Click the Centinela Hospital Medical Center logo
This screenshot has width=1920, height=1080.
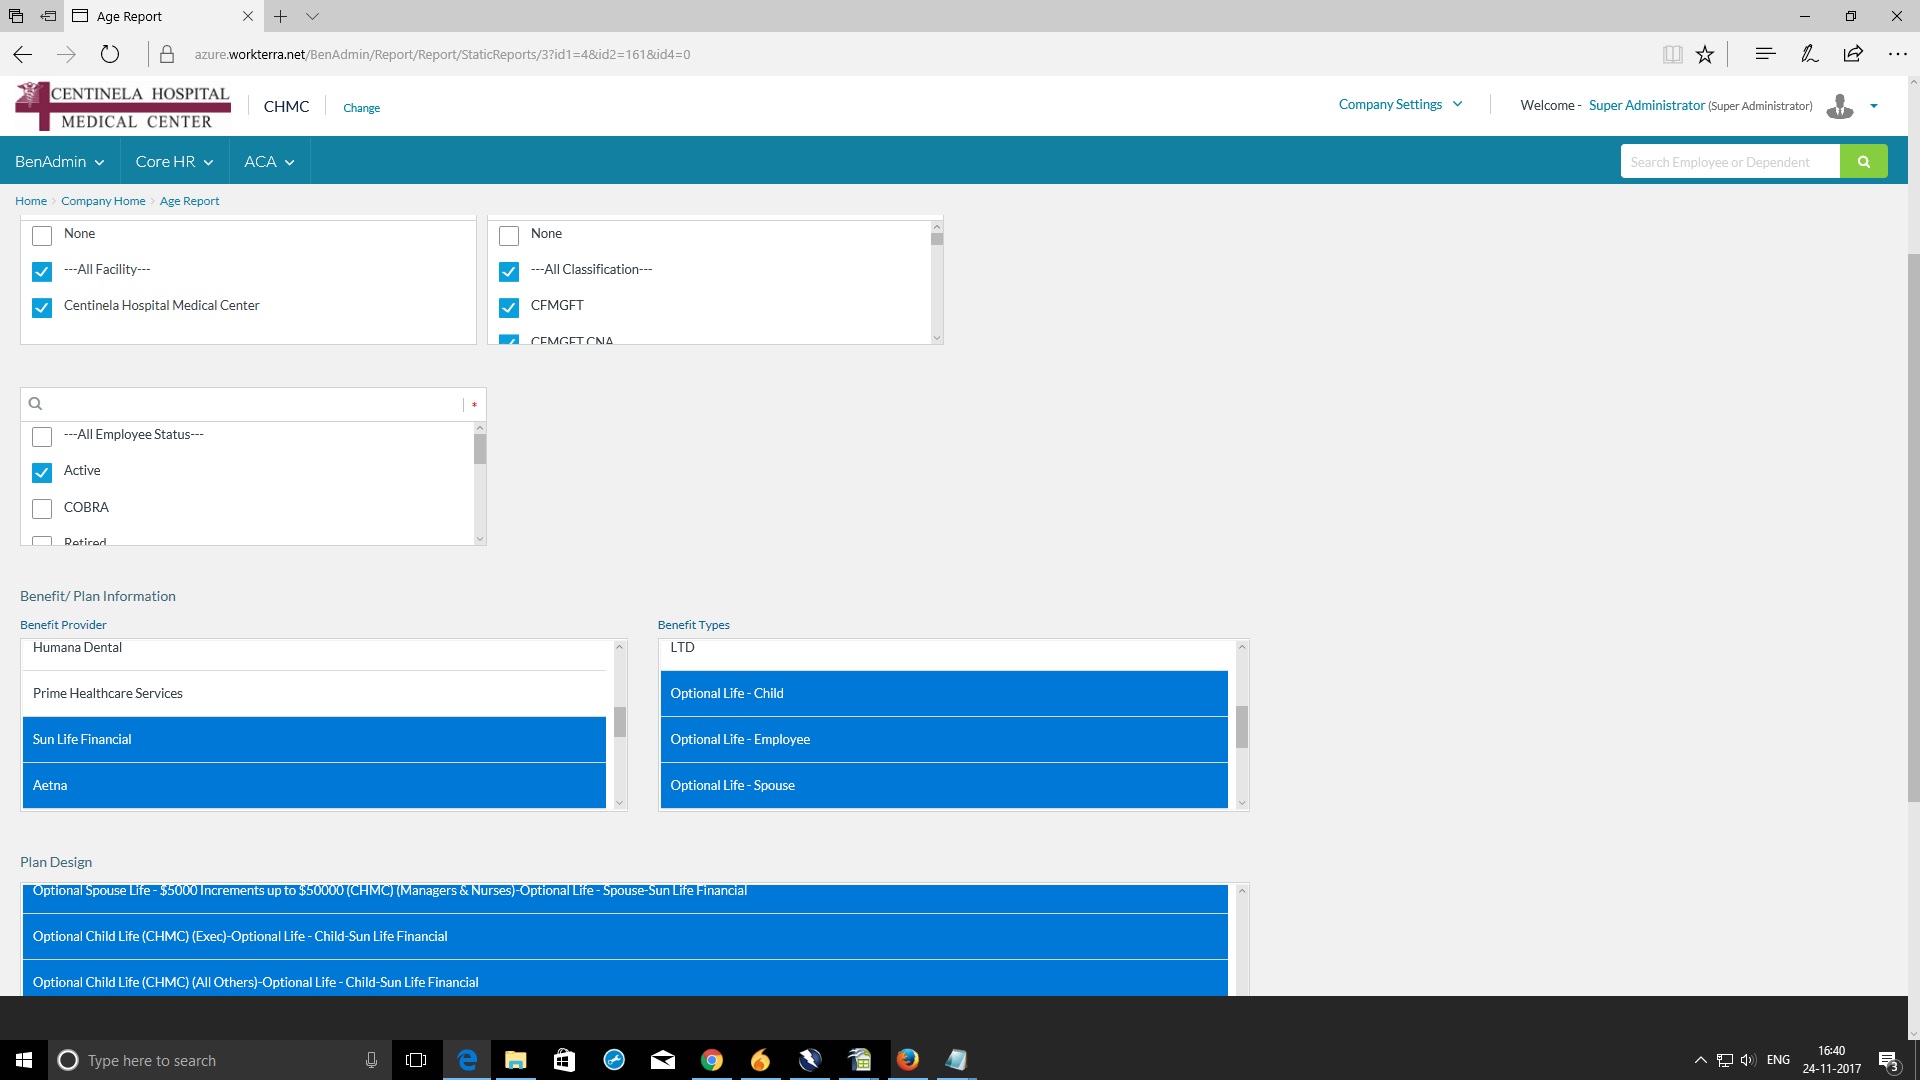pyautogui.click(x=123, y=106)
